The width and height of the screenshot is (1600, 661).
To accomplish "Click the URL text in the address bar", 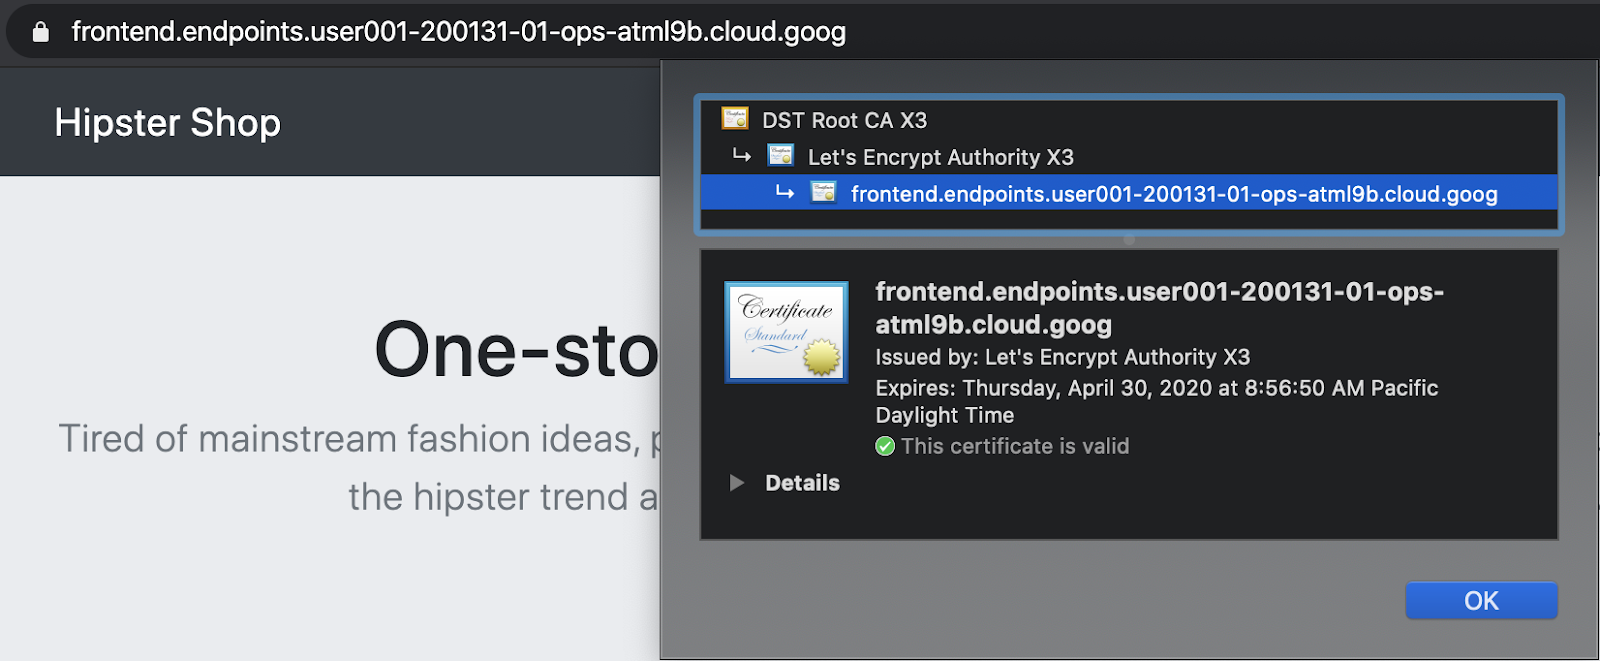I will tap(458, 32).
